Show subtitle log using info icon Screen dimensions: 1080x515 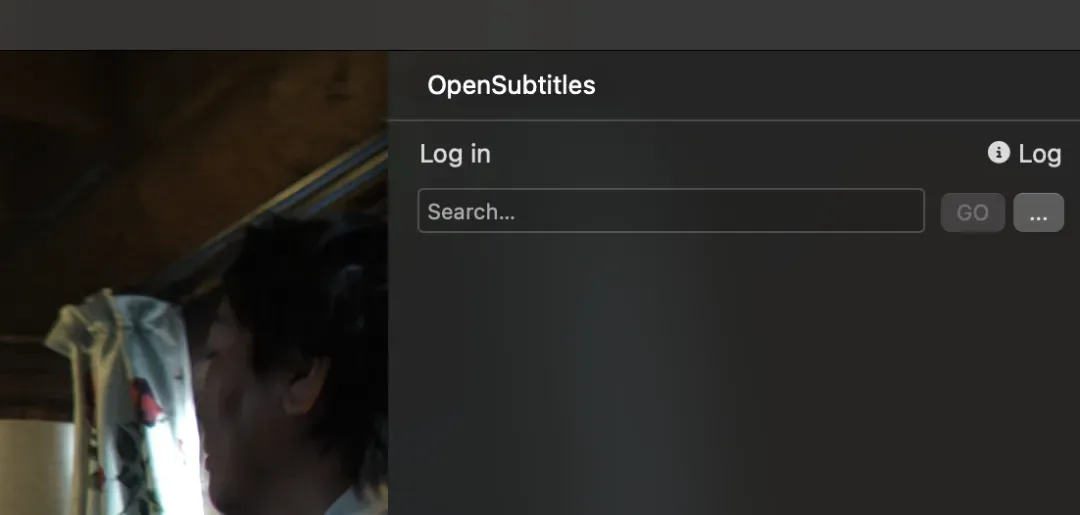[998, 152]
